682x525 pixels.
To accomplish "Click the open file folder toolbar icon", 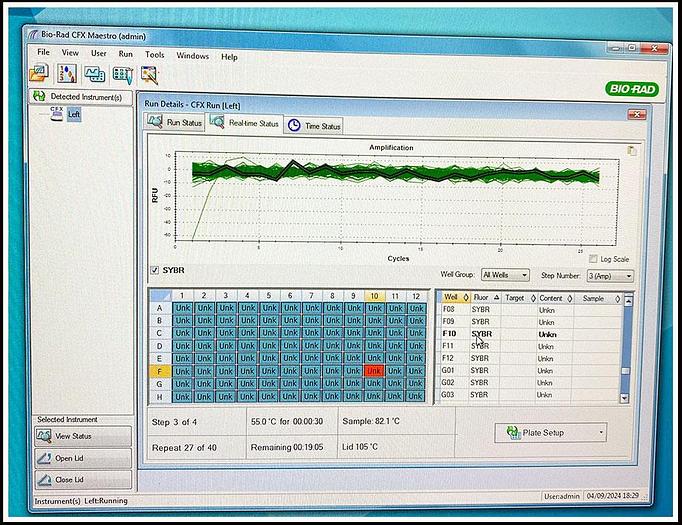I will click(x=40, y=74).
